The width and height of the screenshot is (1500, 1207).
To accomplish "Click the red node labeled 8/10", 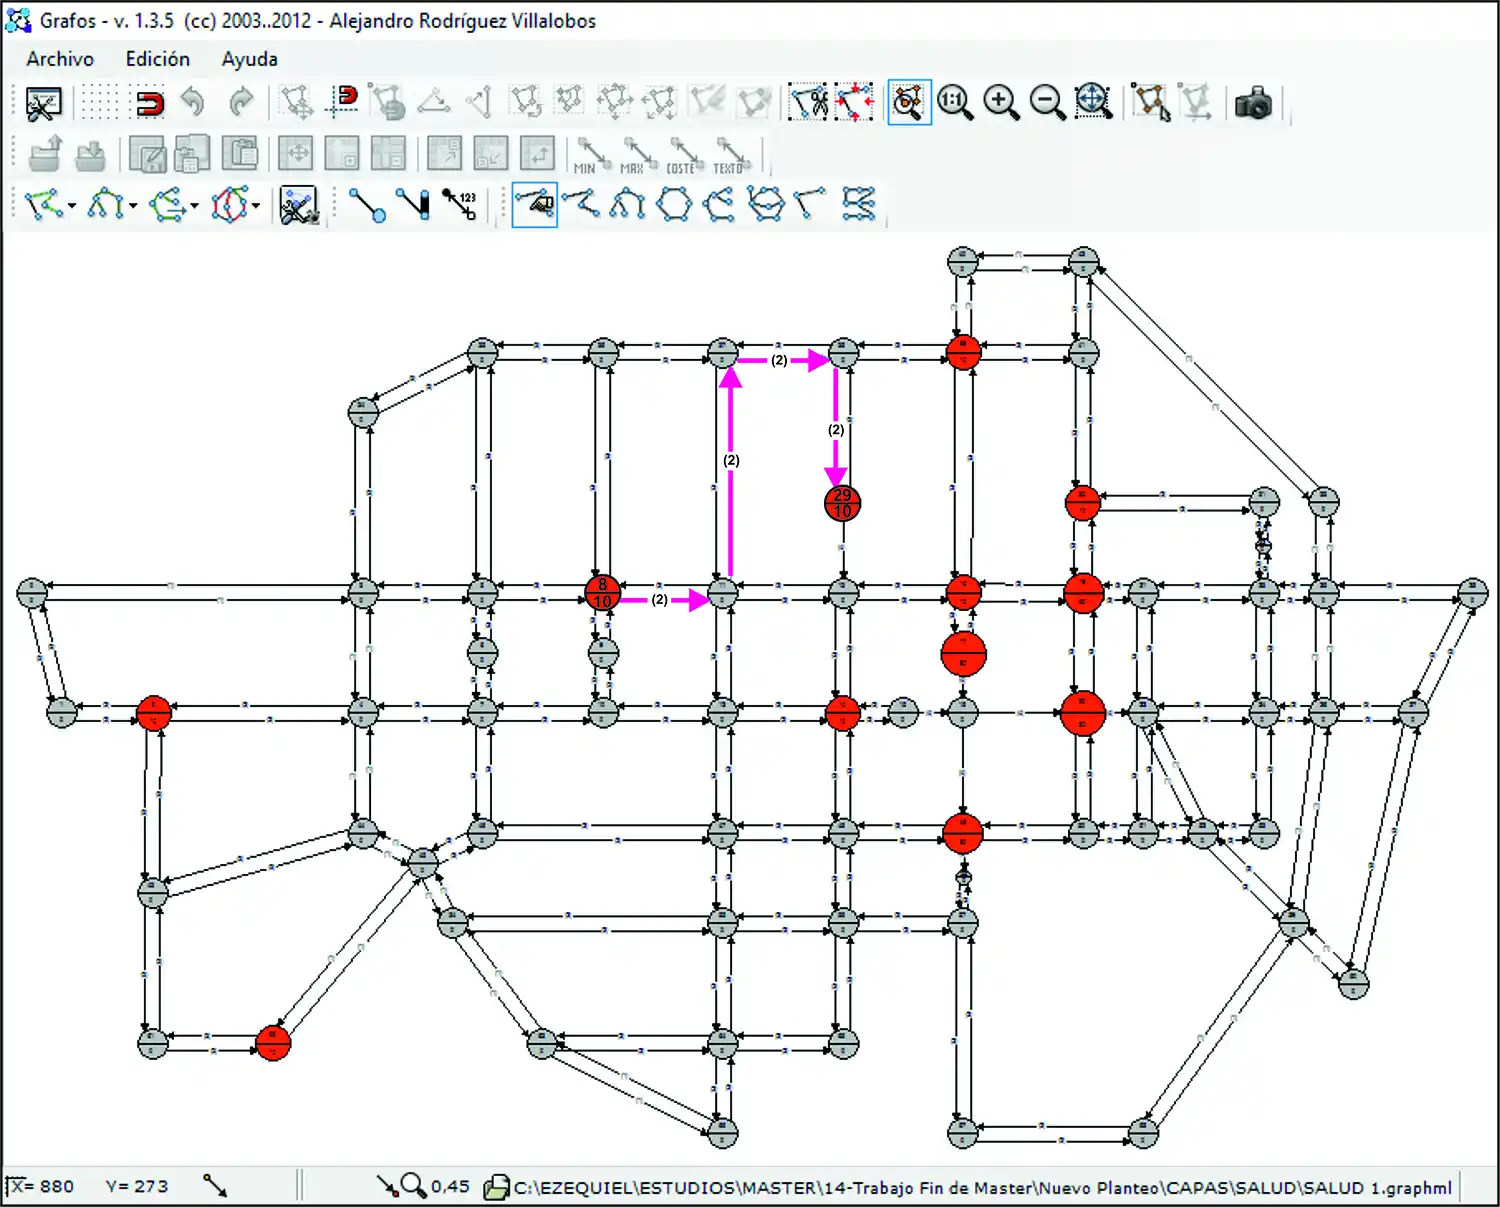I will (x=602, y=593).
